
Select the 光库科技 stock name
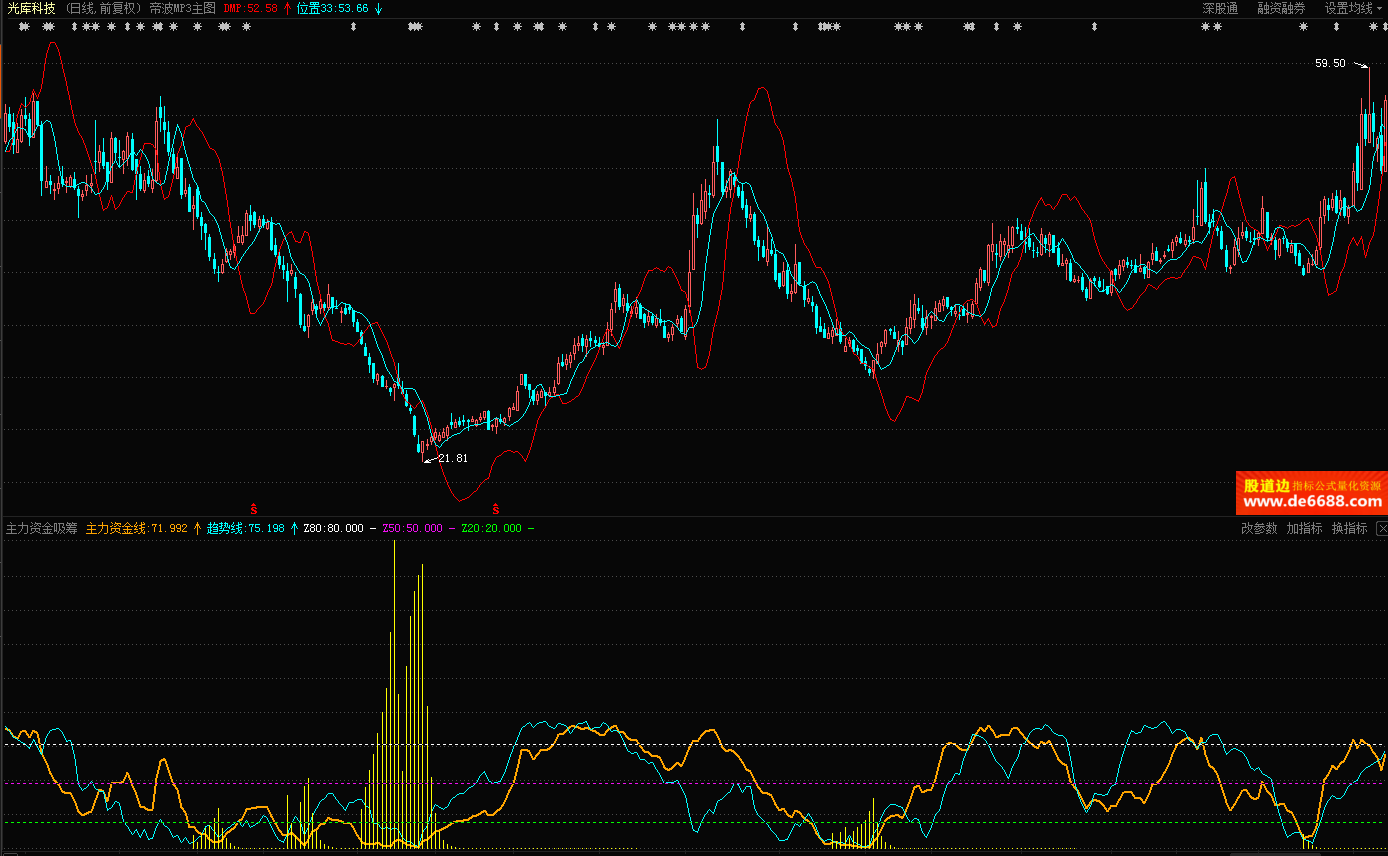click(31, 8)
